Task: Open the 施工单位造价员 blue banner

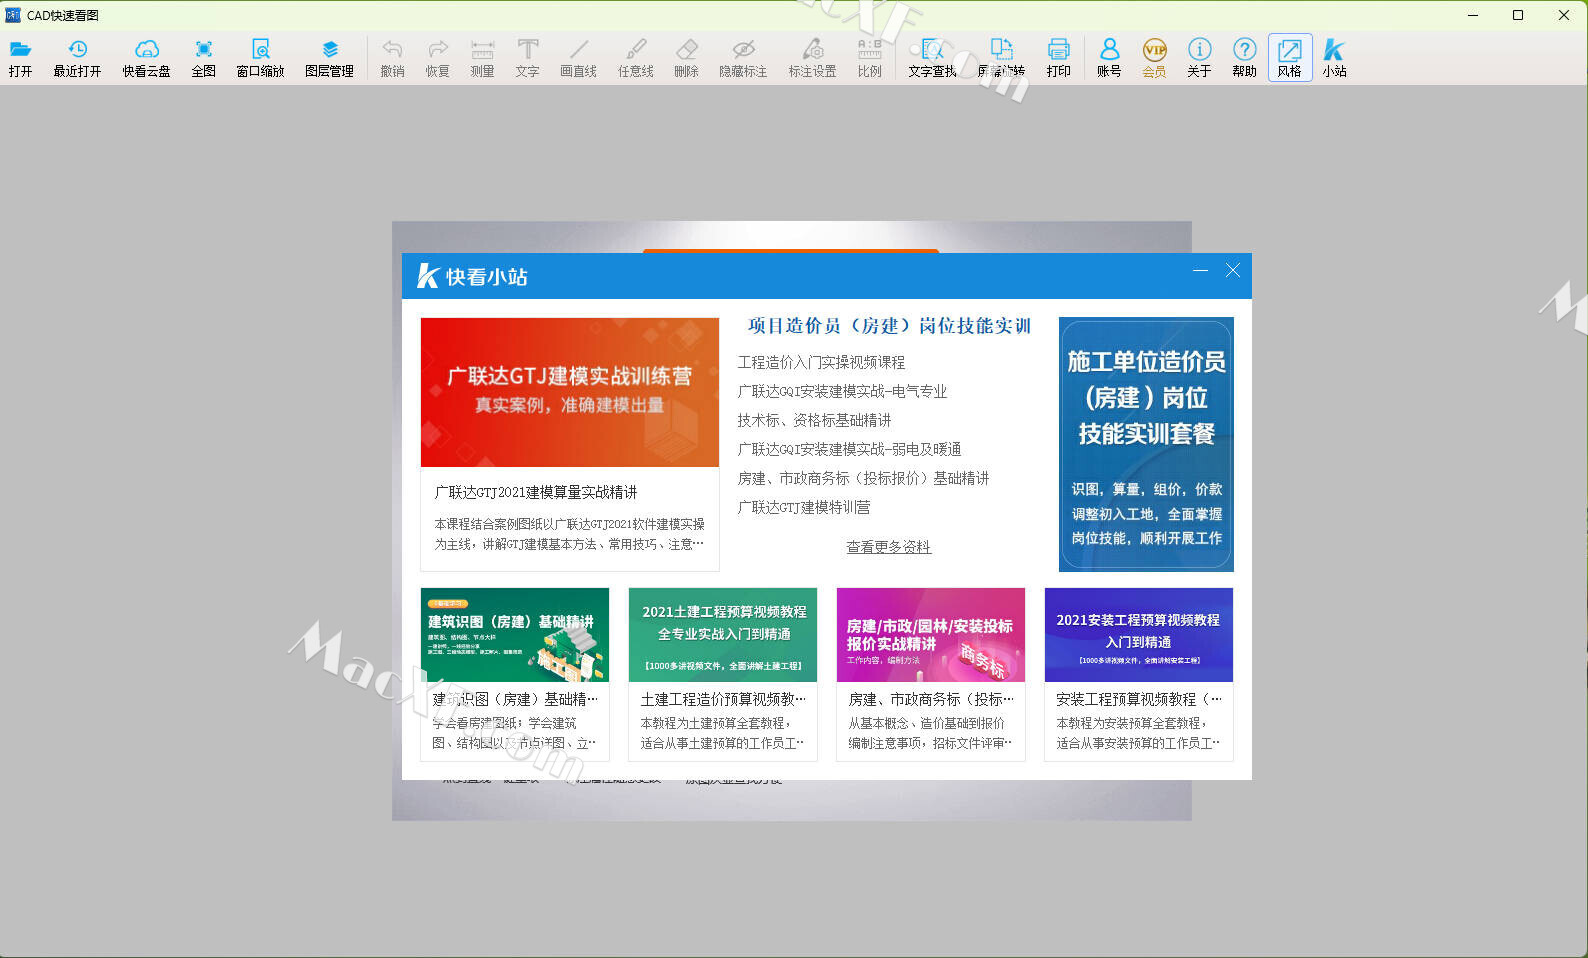Action: [x=1146, y=444]
